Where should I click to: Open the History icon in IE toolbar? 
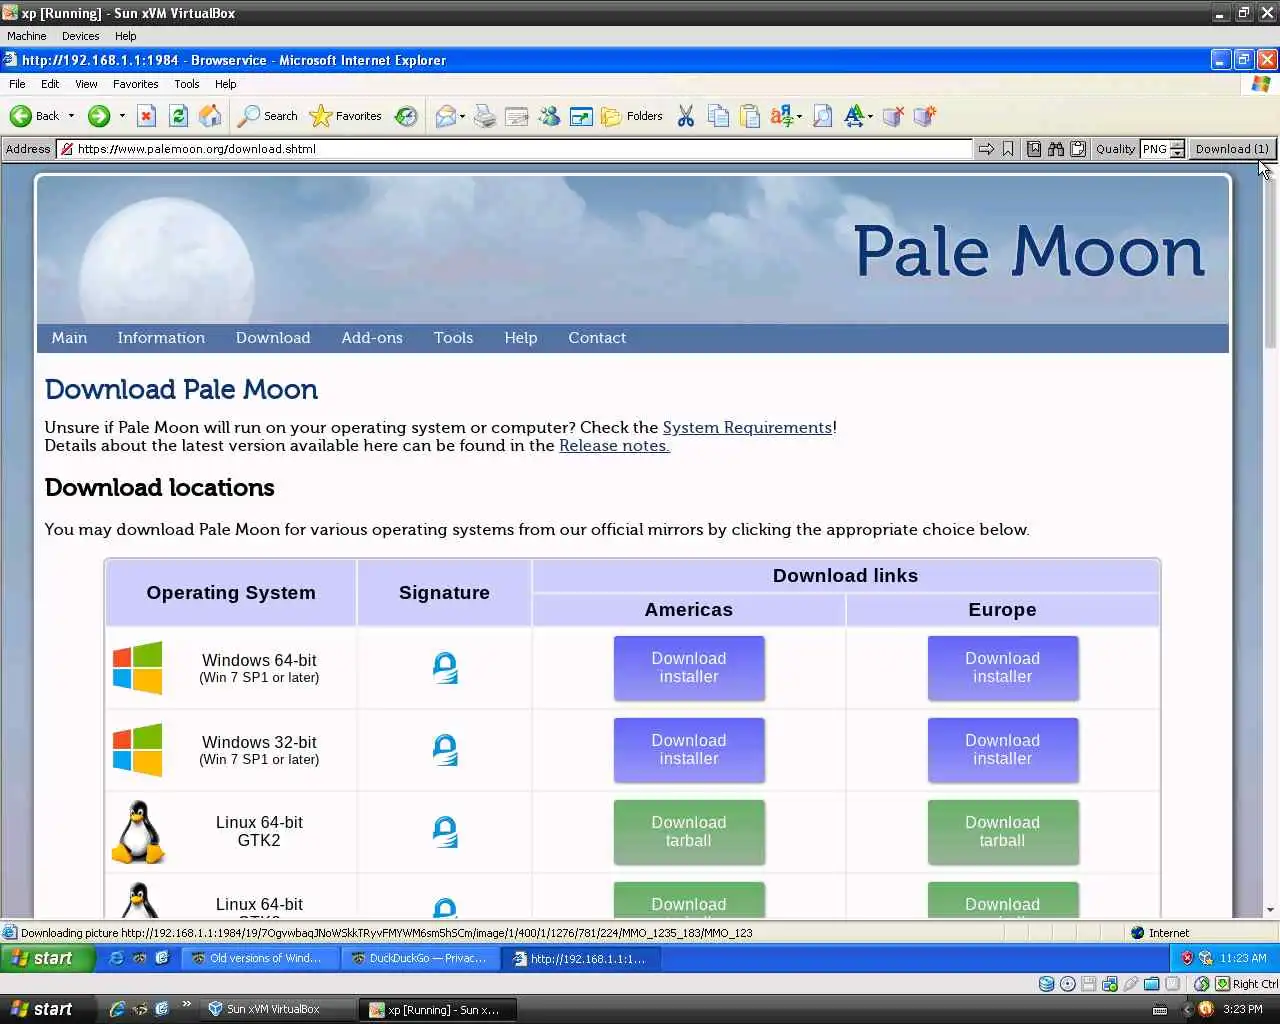(406, 116)
